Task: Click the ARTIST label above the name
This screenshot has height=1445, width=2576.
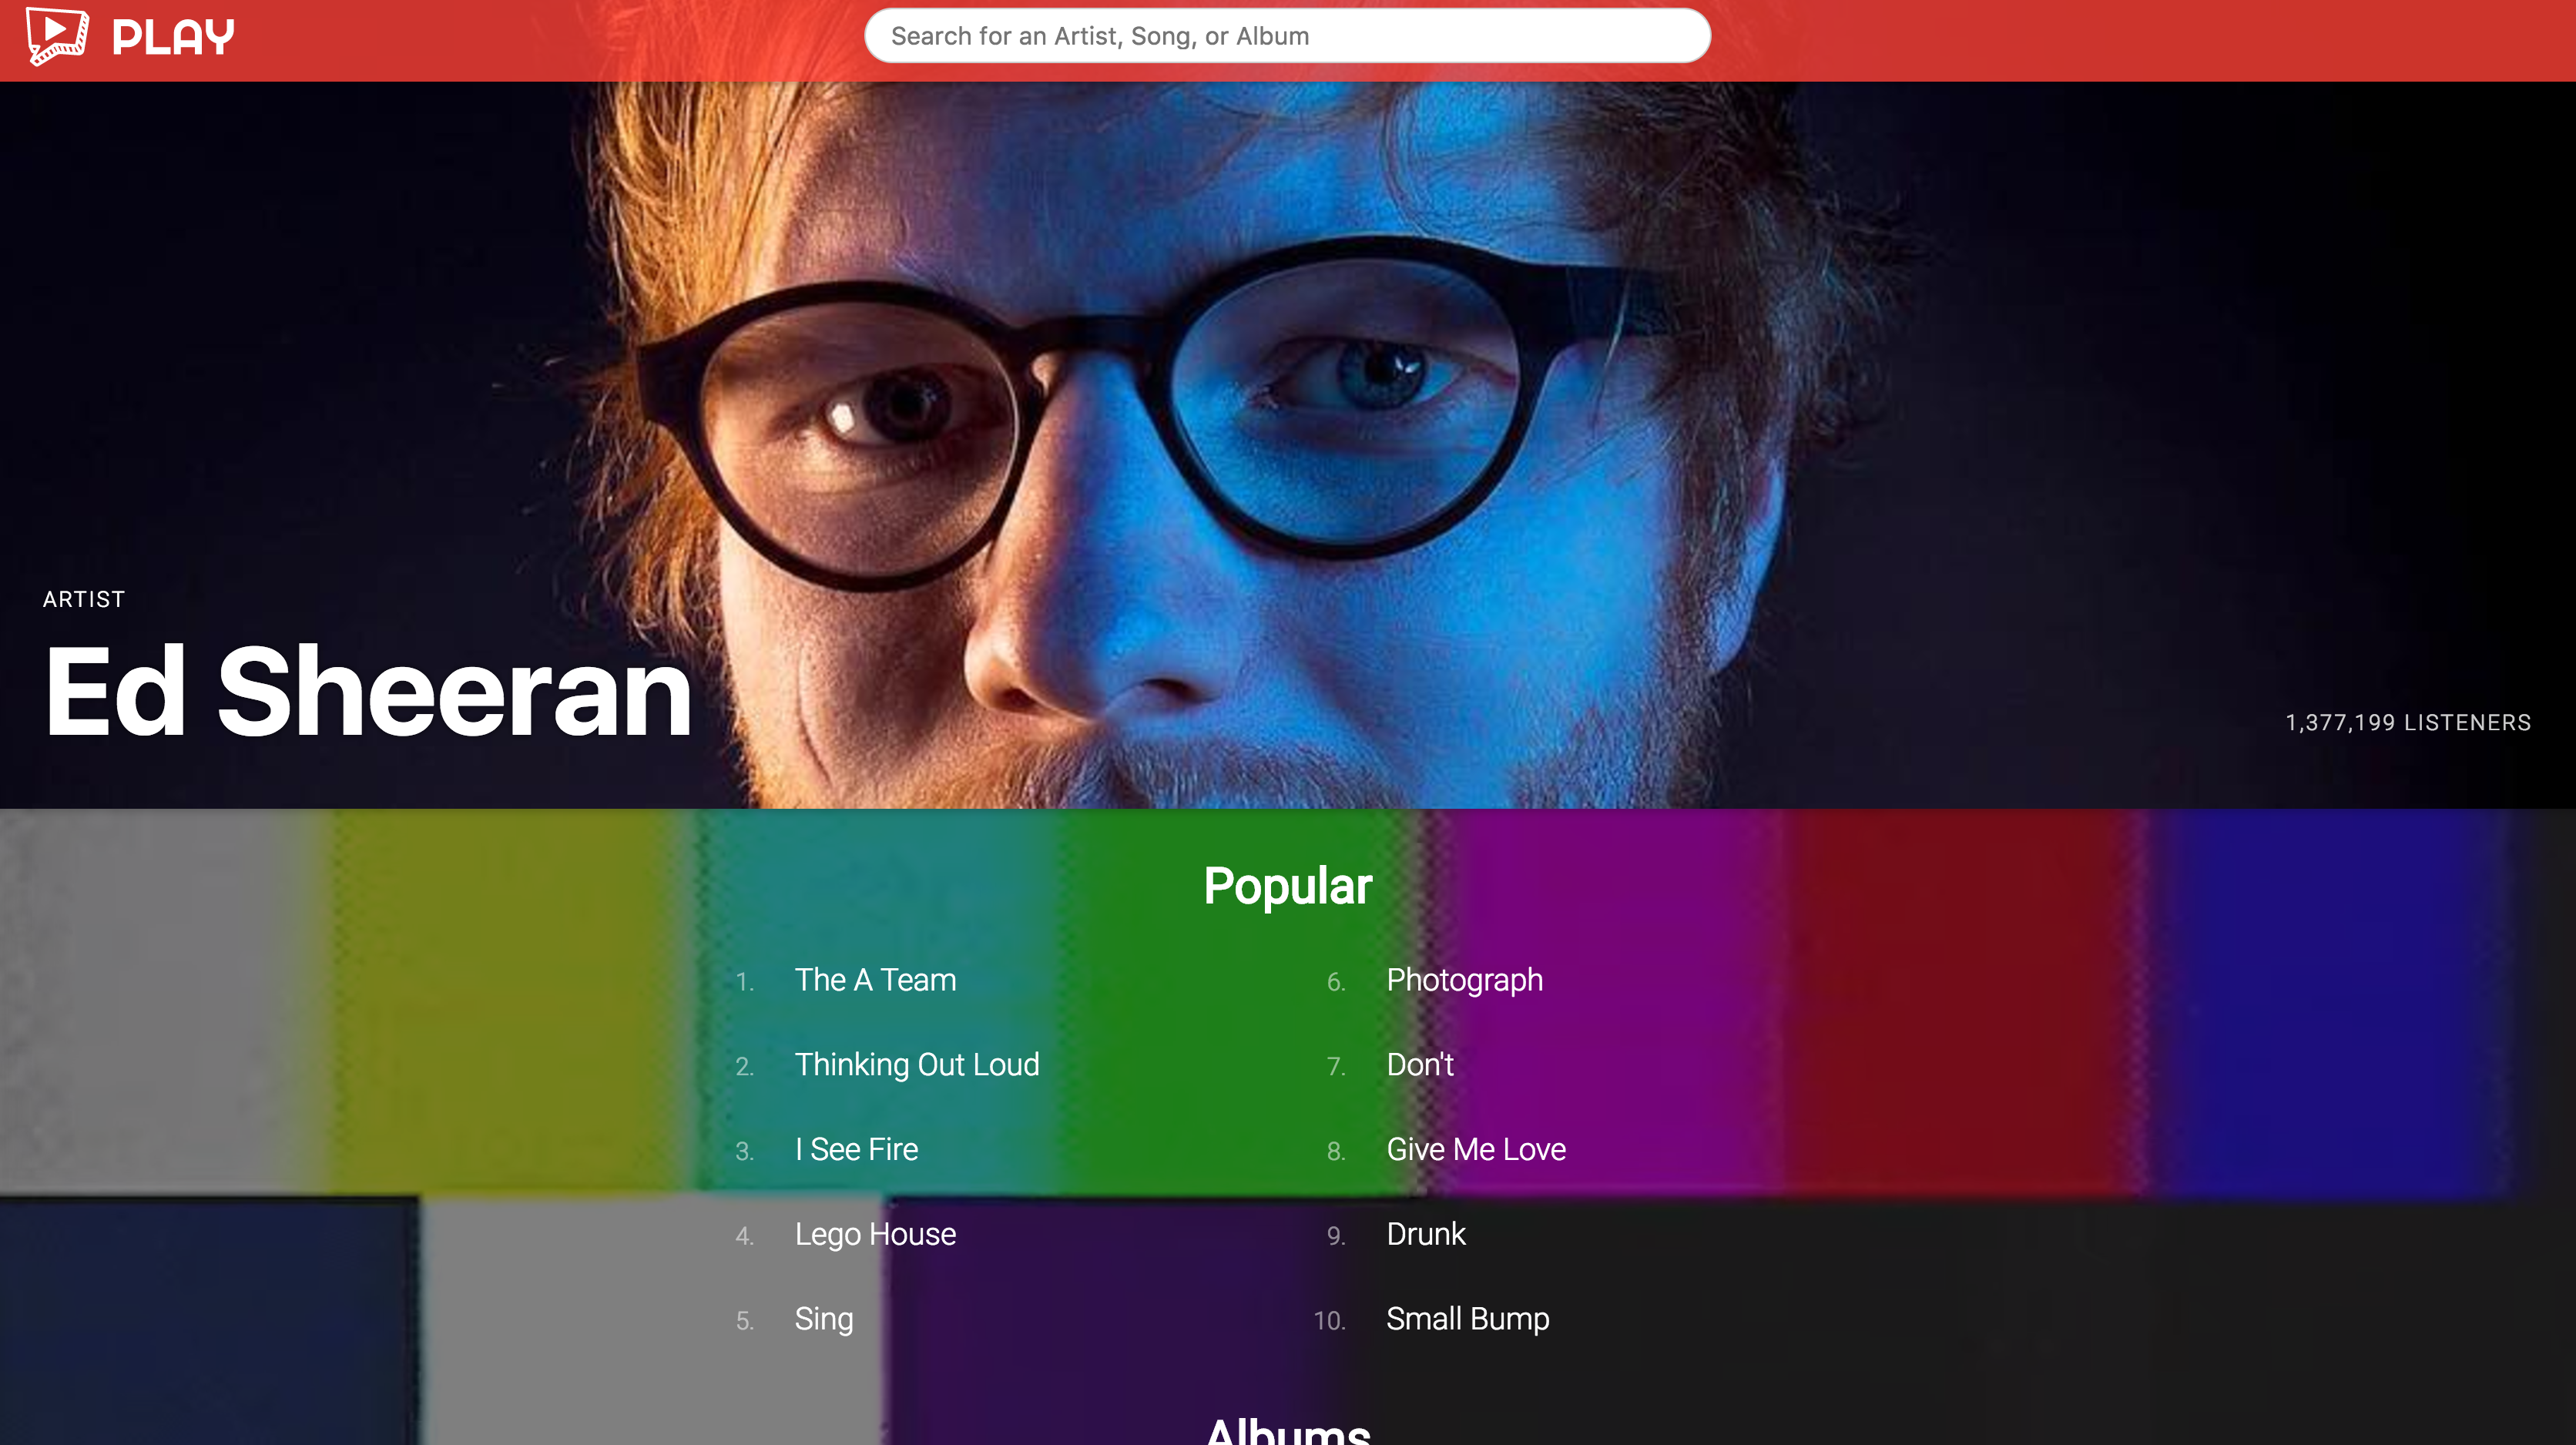Action: pos(84,599)
